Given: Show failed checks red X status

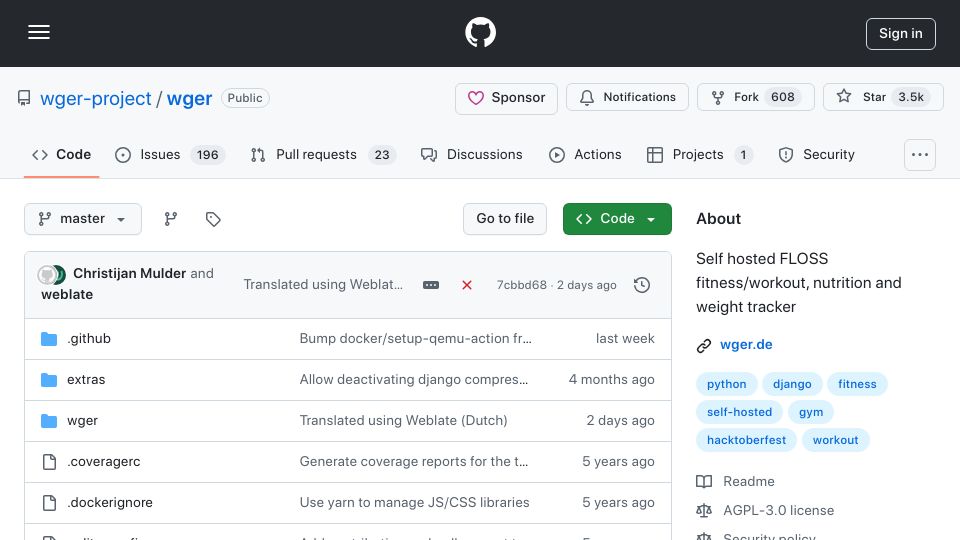Looking at the screenshot, I should [467, 285].
